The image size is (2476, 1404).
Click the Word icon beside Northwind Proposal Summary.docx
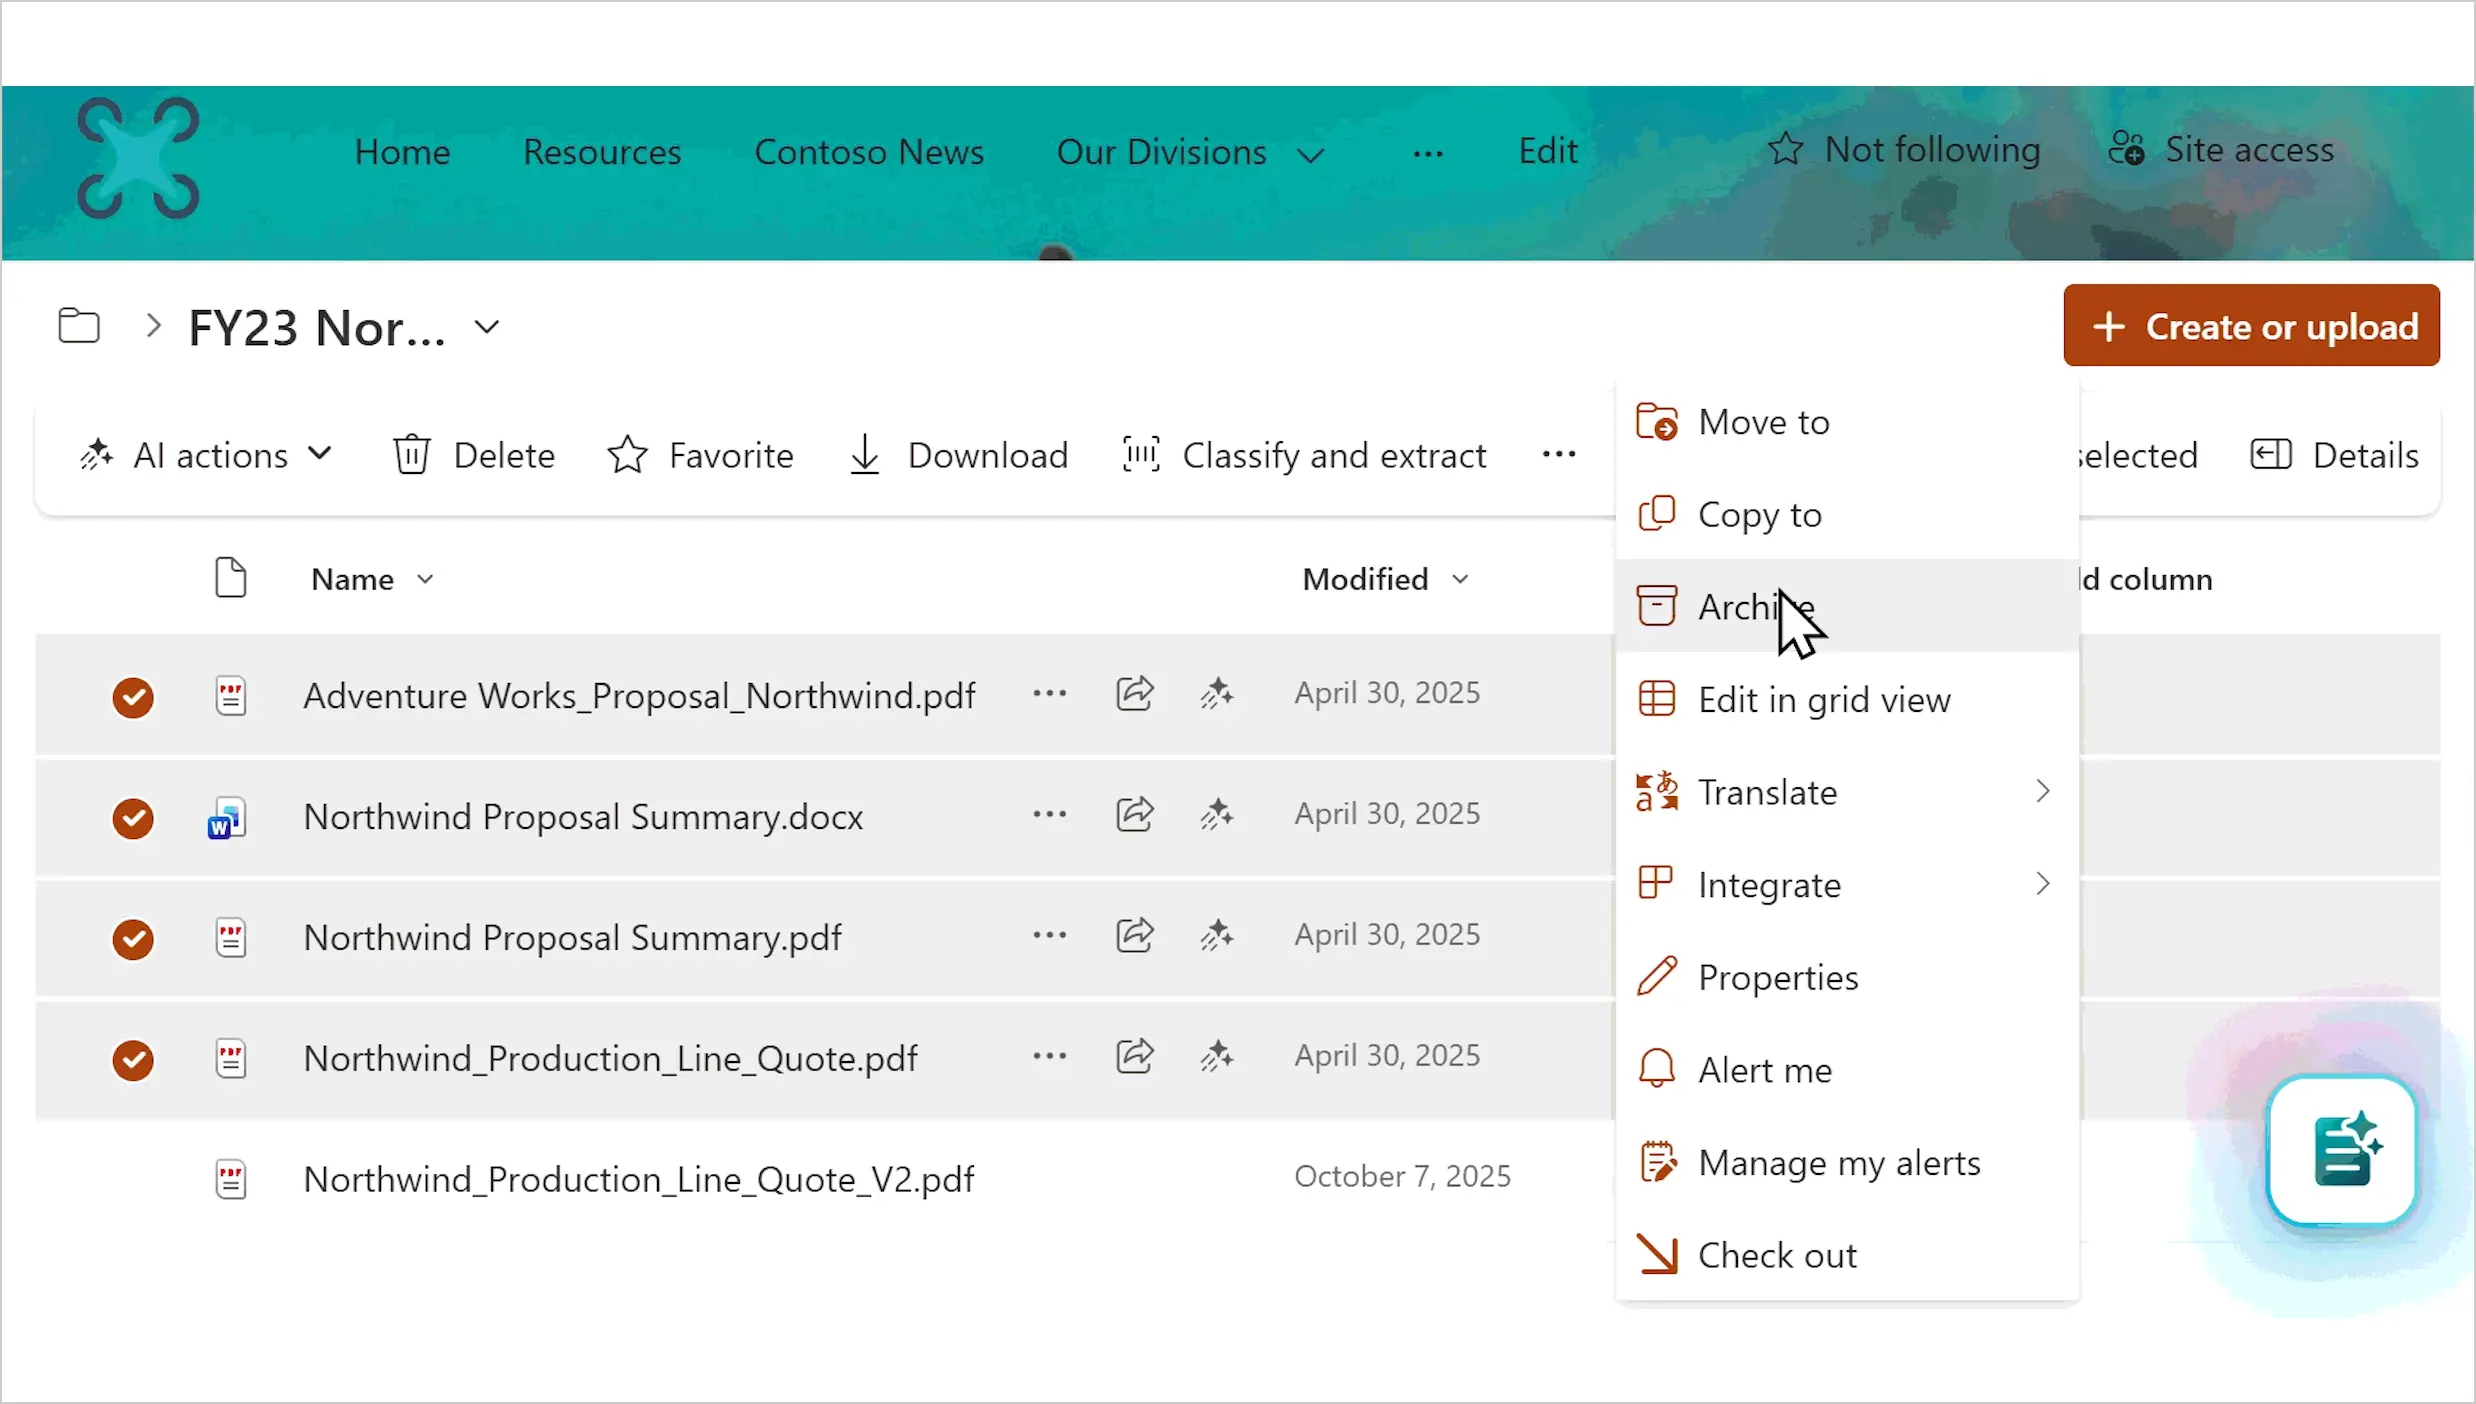point(228,817)
